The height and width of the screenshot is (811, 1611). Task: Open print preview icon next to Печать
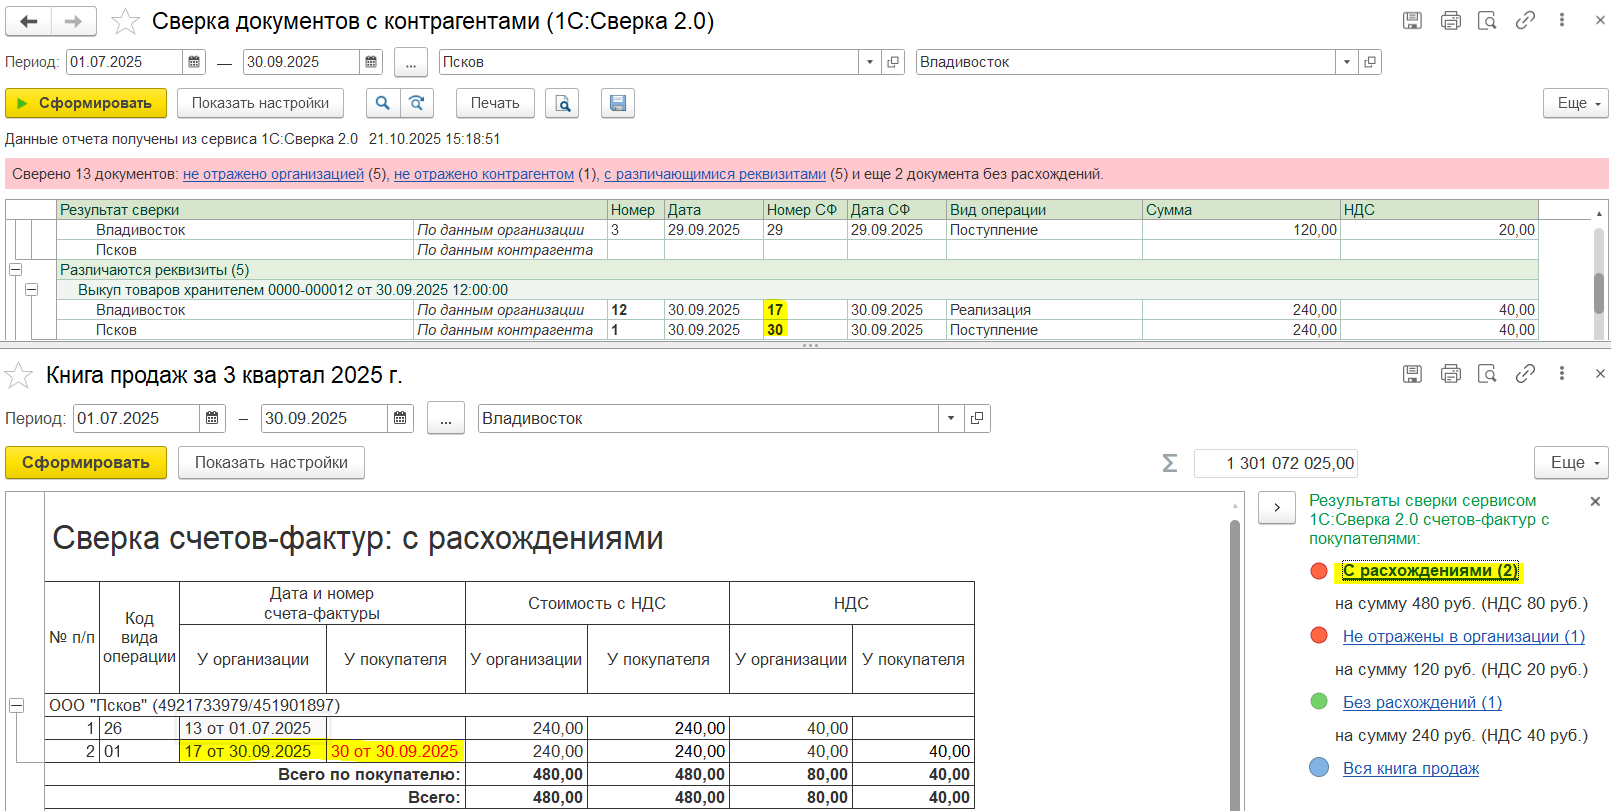563,103
